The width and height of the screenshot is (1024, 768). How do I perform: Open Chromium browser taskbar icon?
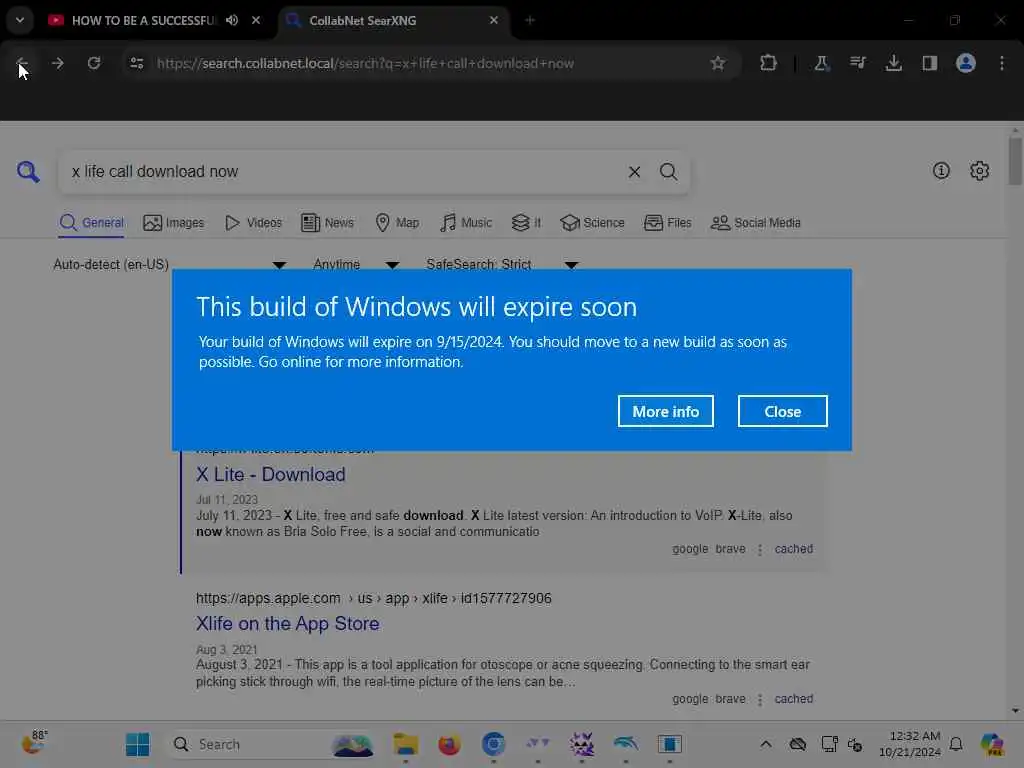494,744
